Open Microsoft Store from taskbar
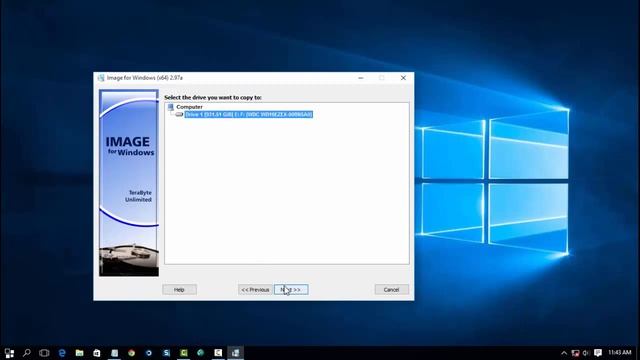The width and height of the screenshot is (640, 360). click(x=97, y=353)
